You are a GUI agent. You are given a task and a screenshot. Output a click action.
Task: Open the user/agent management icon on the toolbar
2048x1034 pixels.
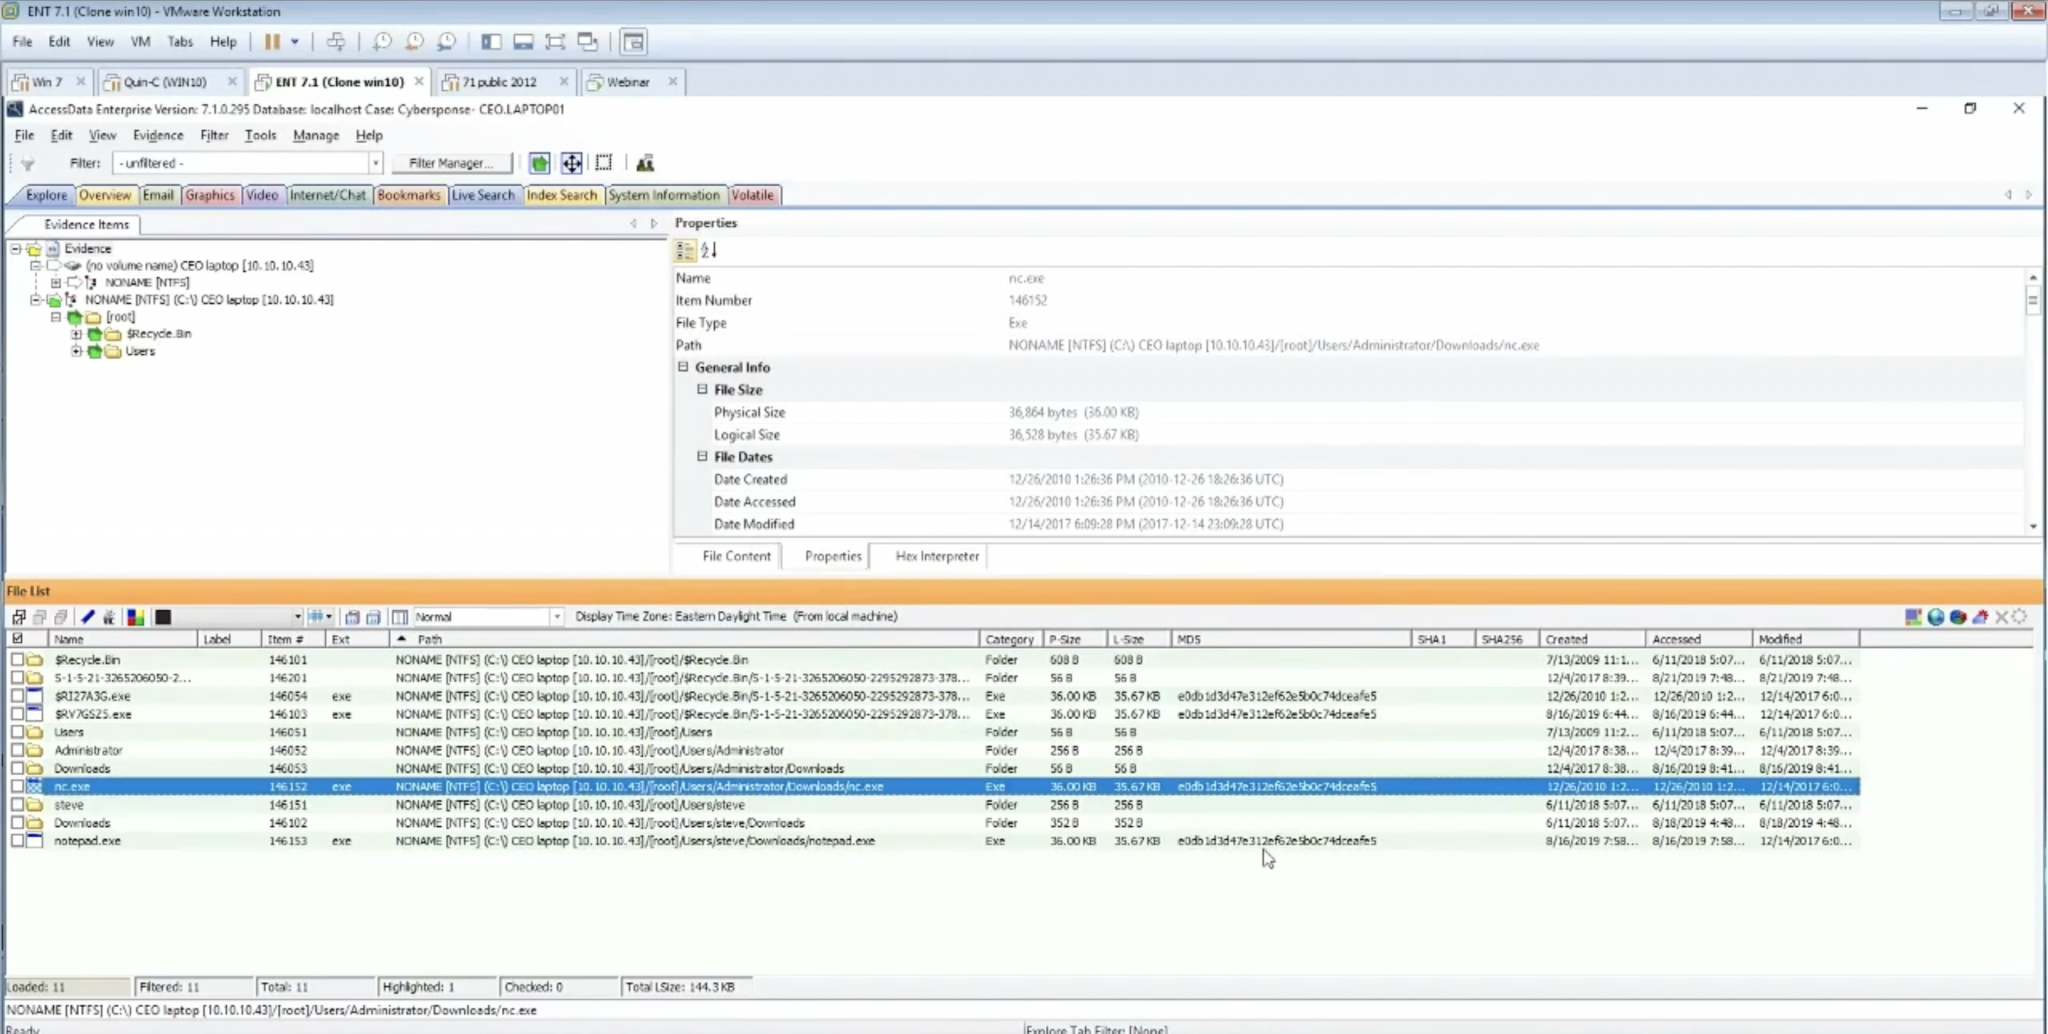tap(645, 162)
